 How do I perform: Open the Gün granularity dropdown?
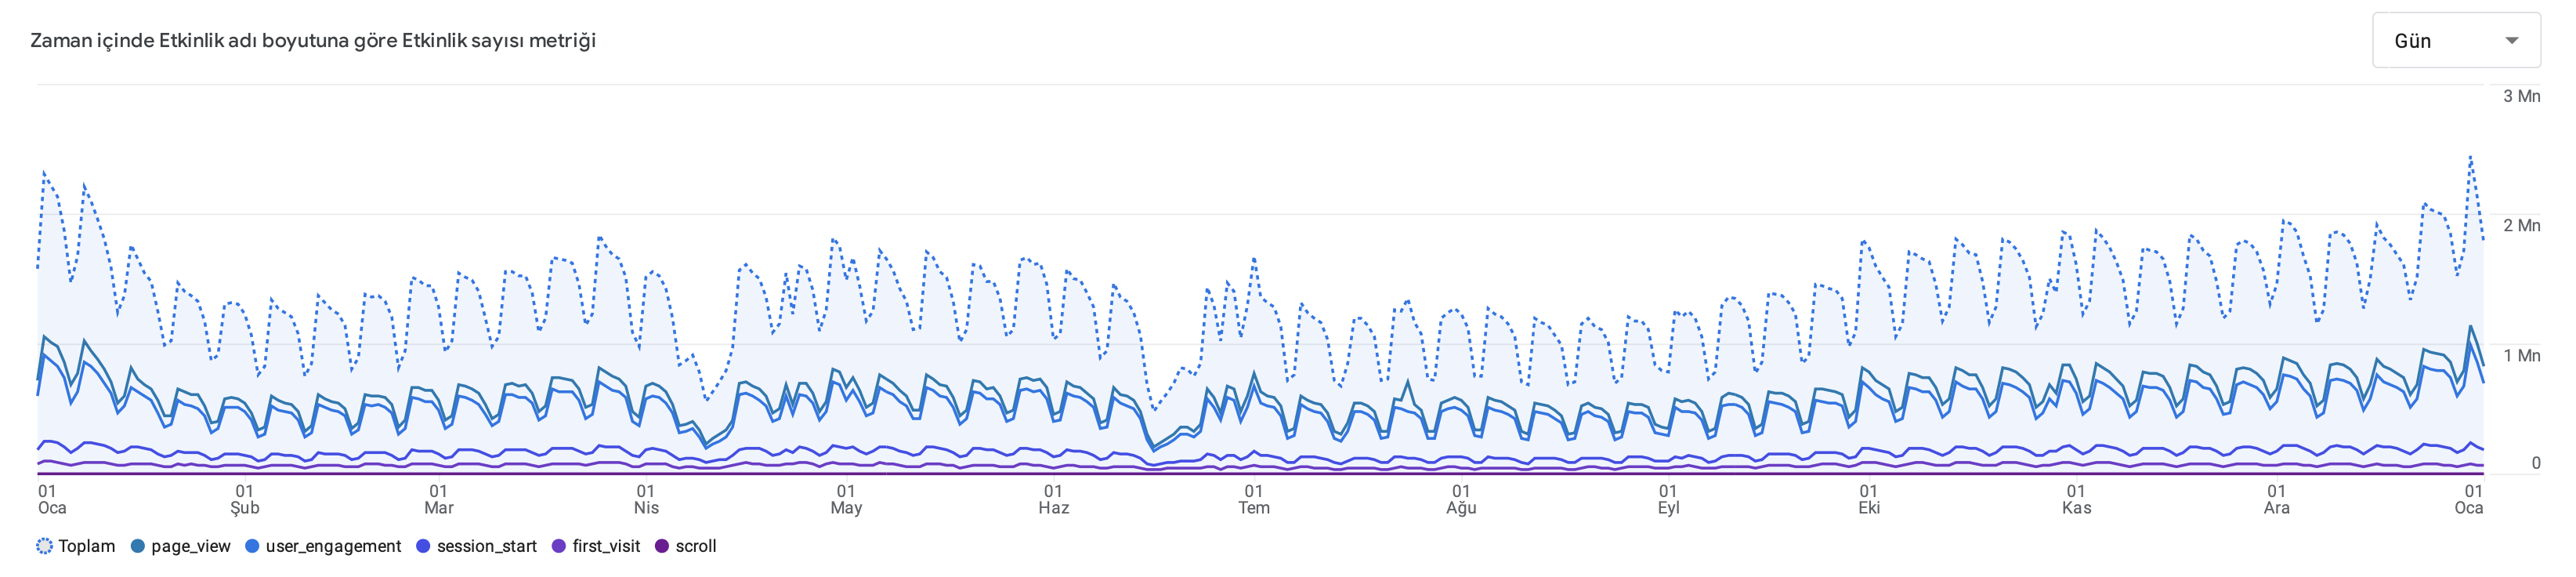(2455, 41)
